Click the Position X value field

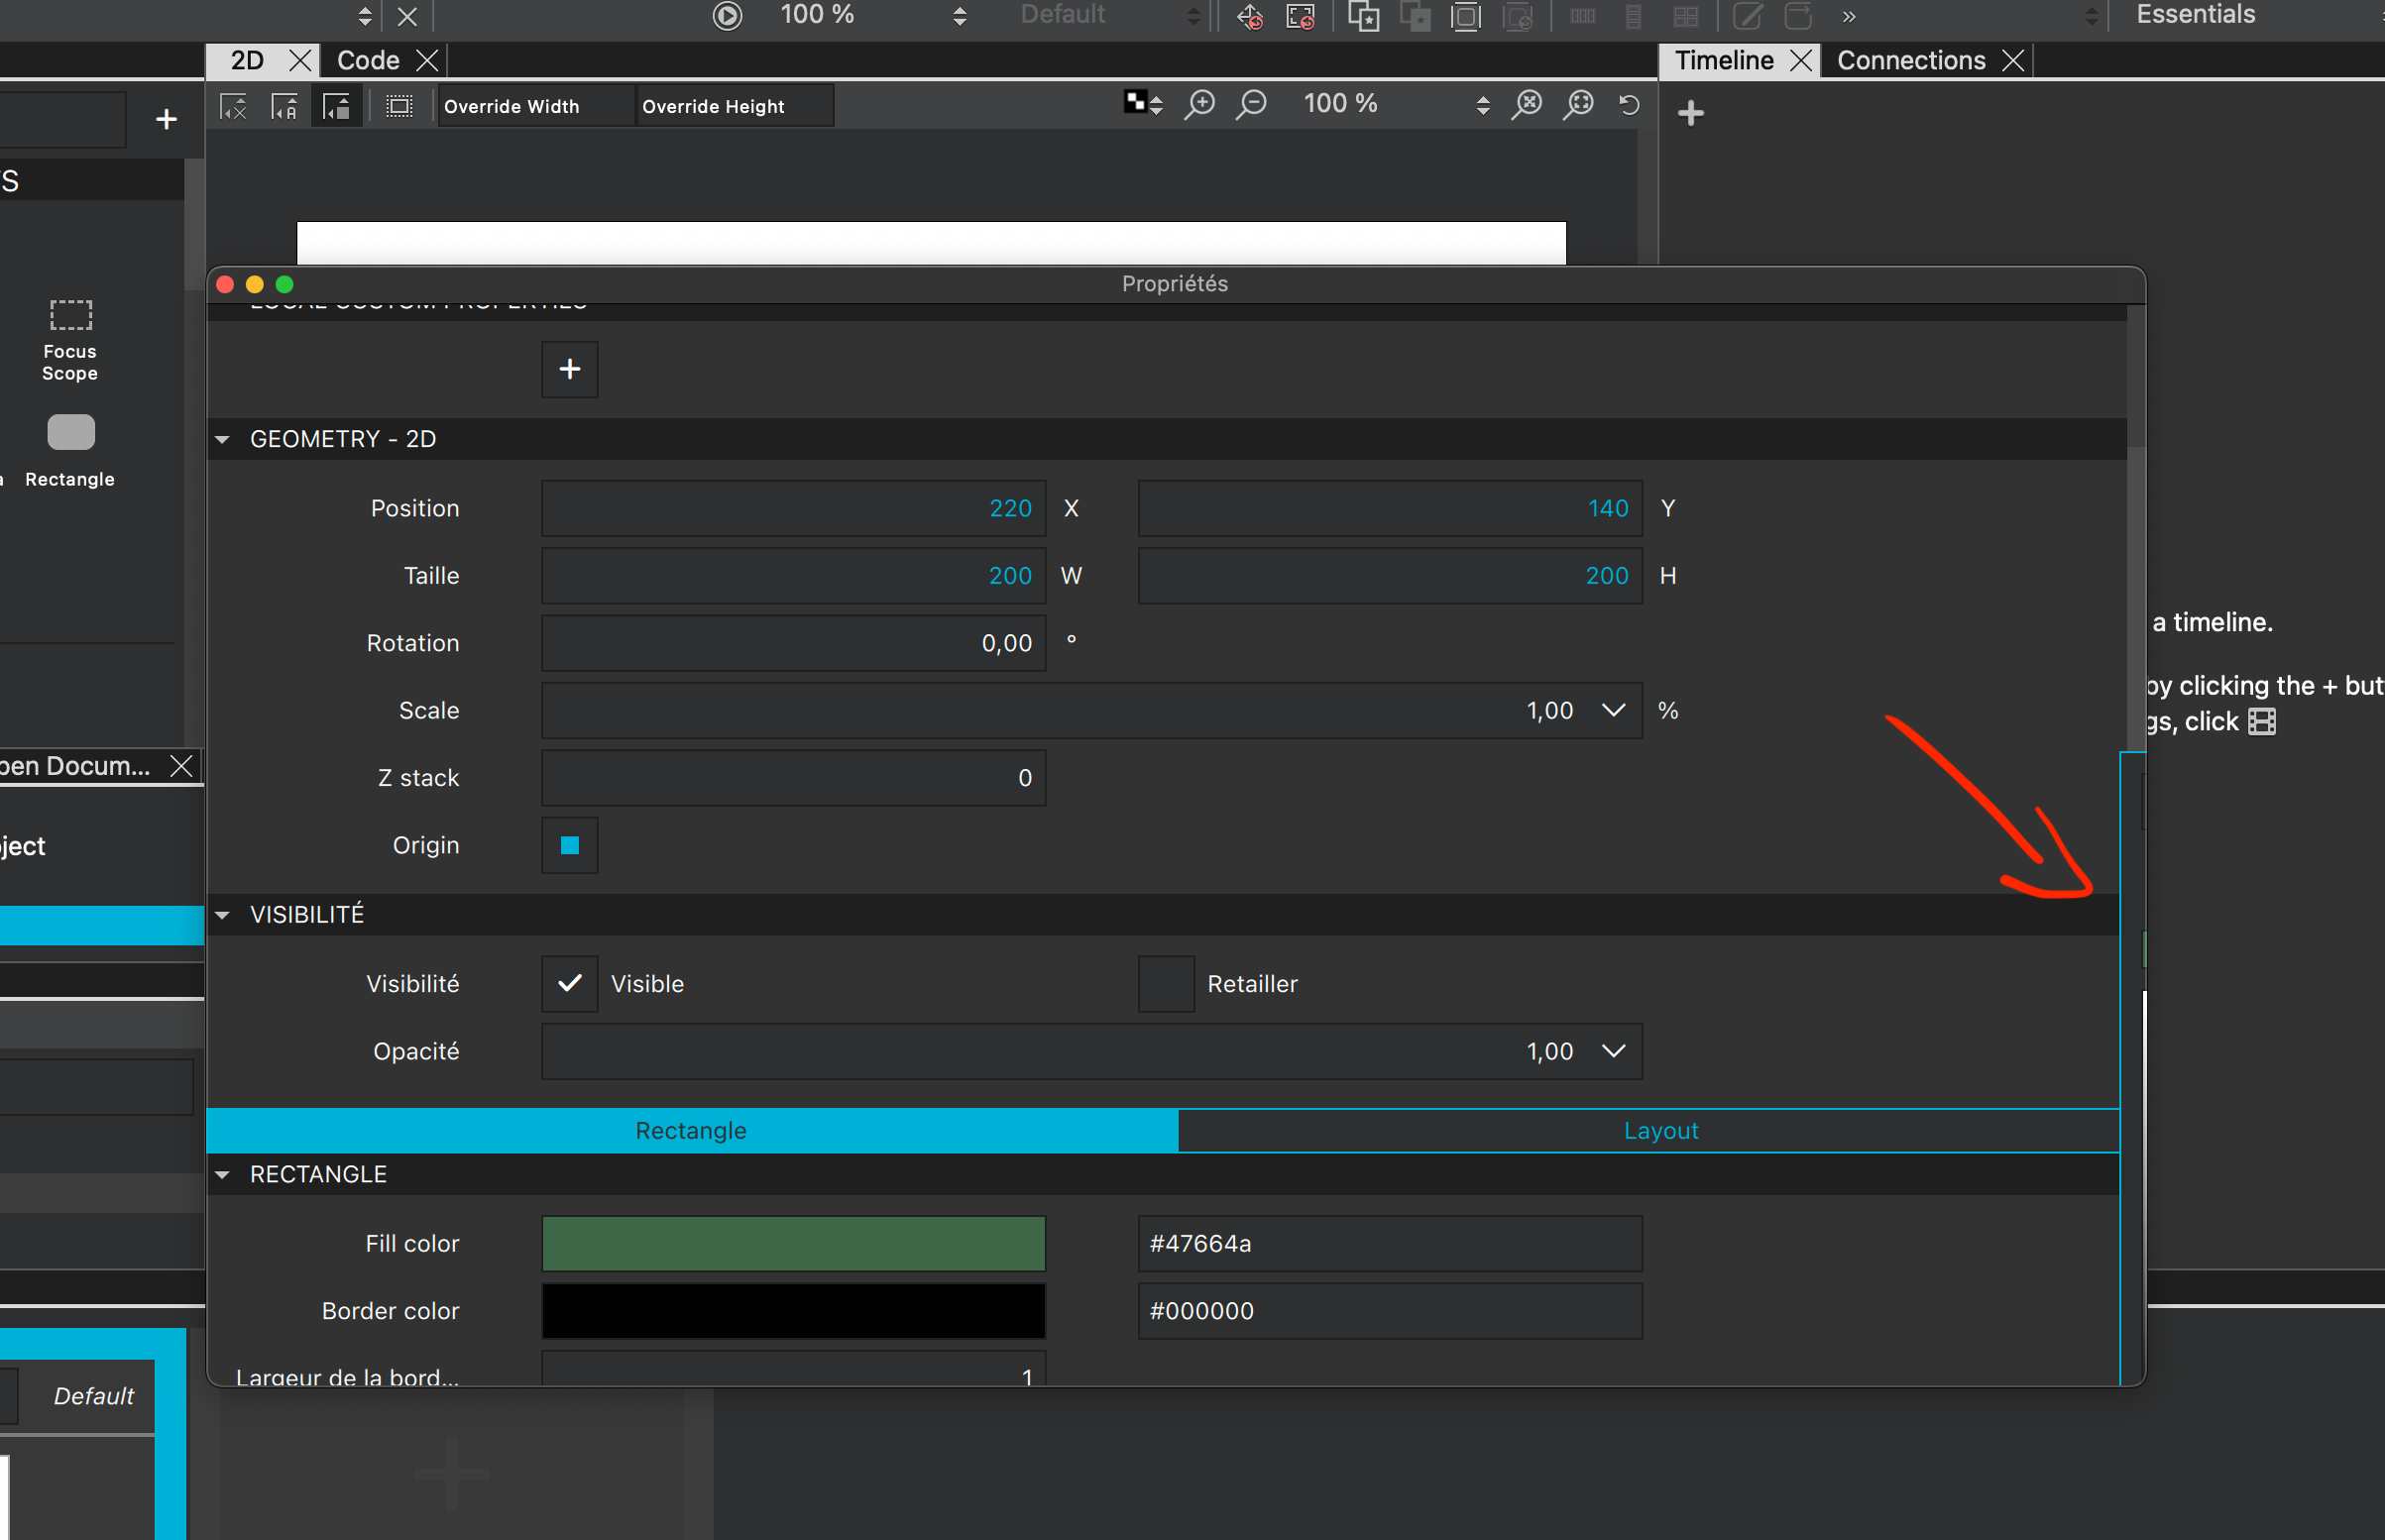[x=793, y=509]
